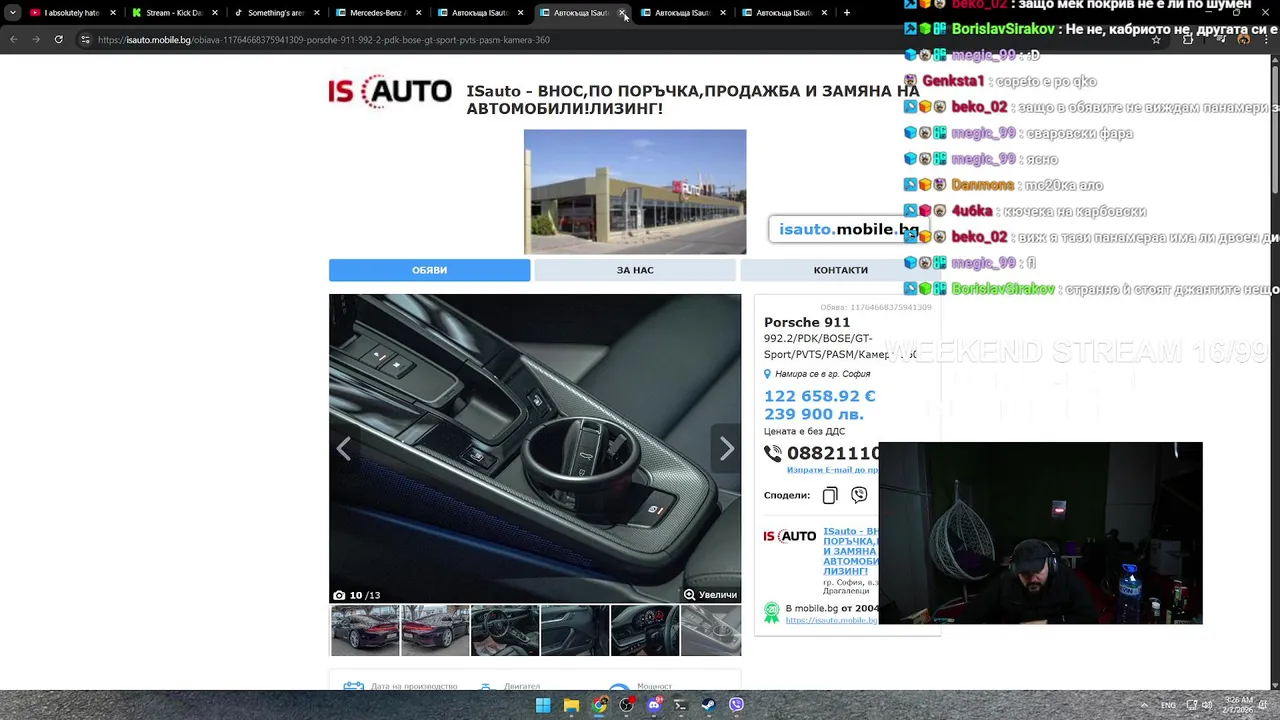Viewport: 1280px width, 720px height.
Task: Share the listing via Viber icon
Action: coord(859,495)
